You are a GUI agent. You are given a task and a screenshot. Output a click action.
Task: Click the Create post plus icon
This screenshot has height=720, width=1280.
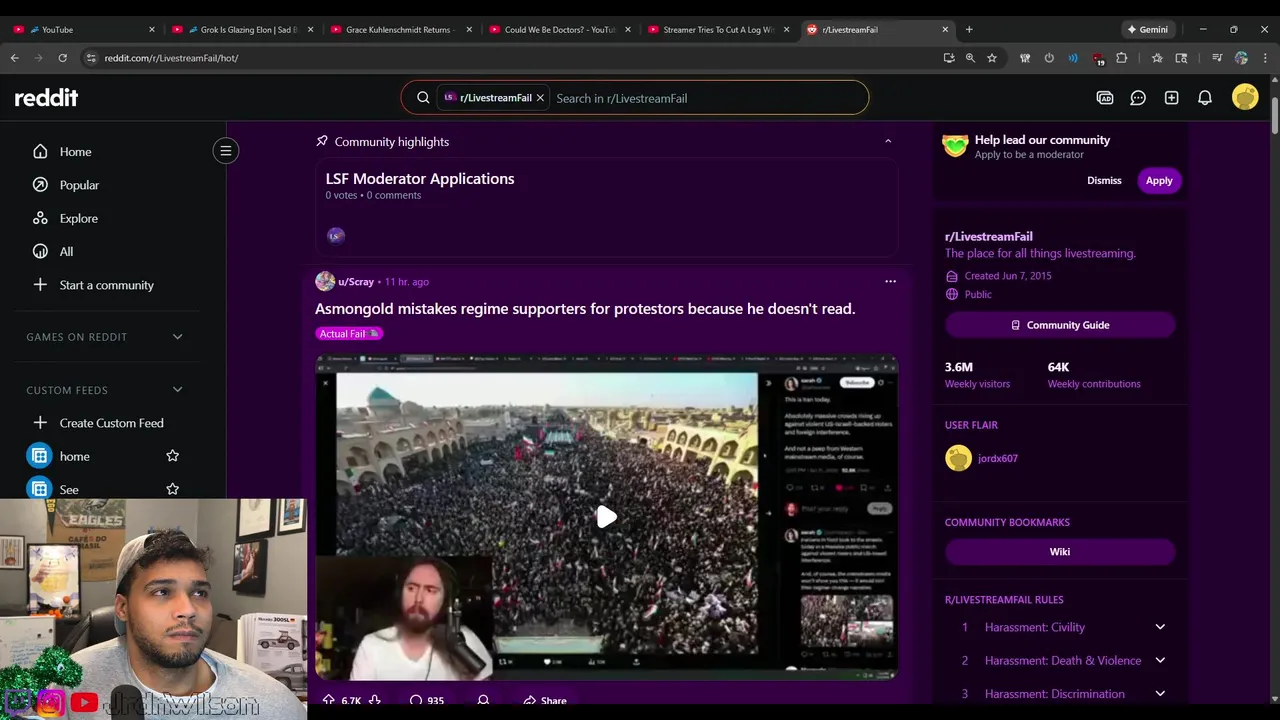tap(1171, 98)
